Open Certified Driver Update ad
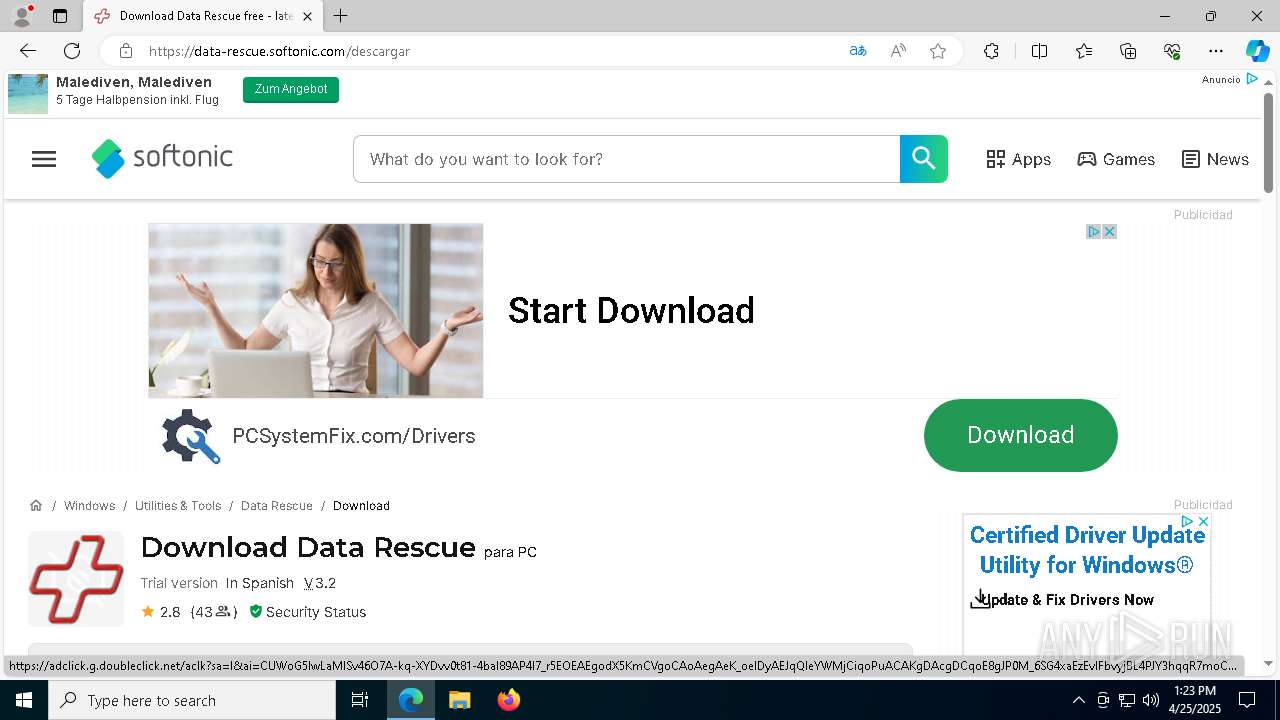 click(x=1087, y=550)
